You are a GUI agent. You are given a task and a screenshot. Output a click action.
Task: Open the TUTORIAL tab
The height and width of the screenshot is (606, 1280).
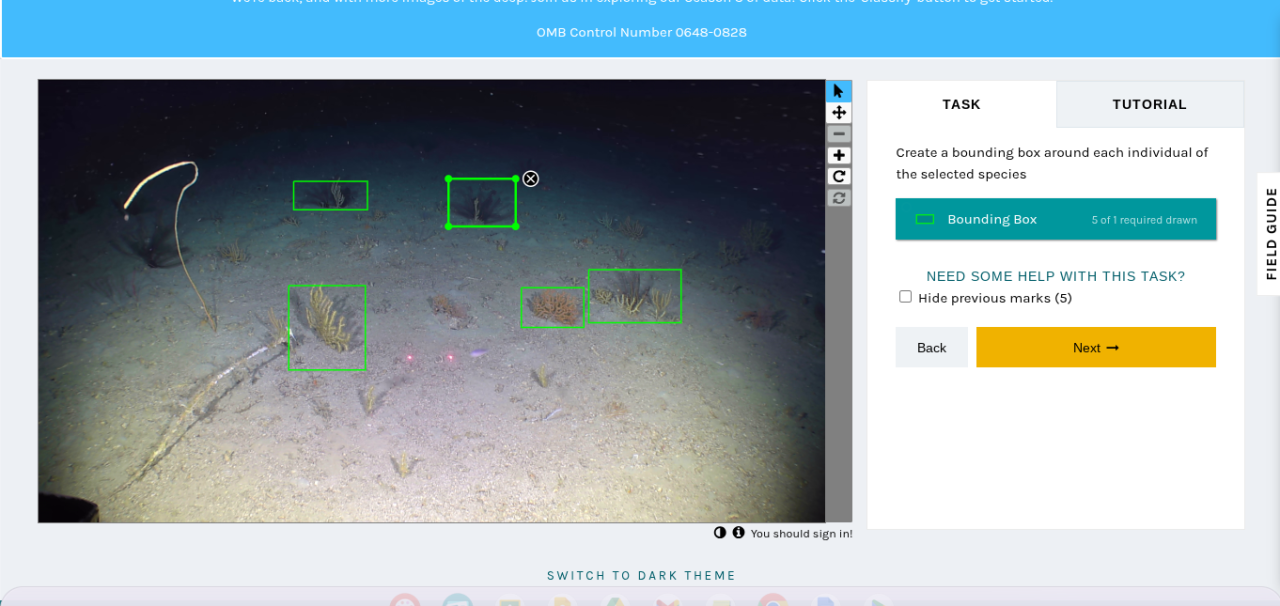pos(1149,104)
